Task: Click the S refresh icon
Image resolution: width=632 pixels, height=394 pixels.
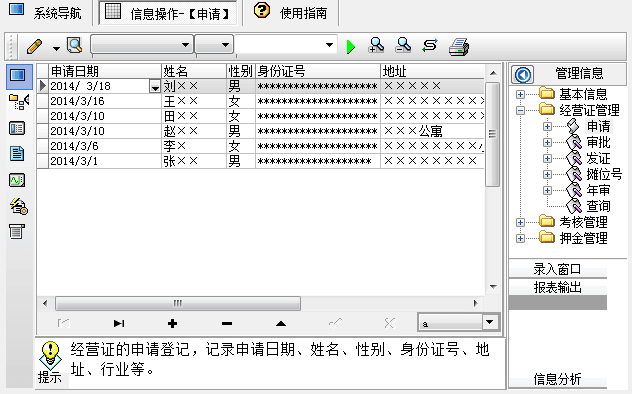Action: [430, 45]
